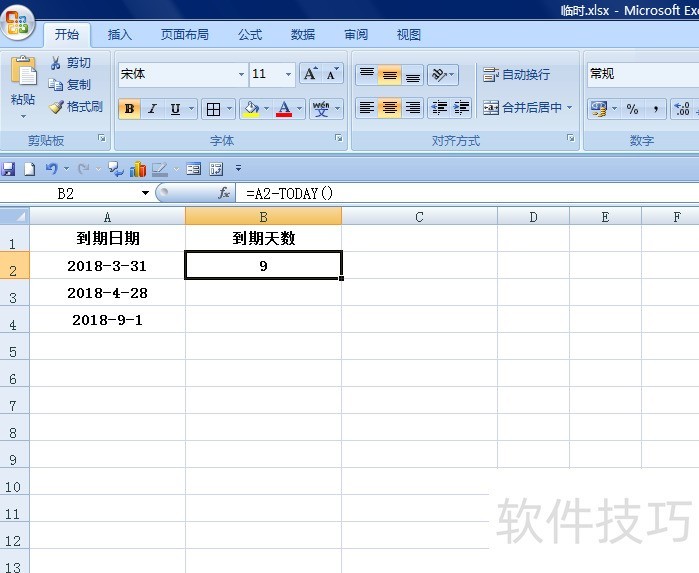Toggle Italic formatting
699x573 pixels.
coord(152,109)
